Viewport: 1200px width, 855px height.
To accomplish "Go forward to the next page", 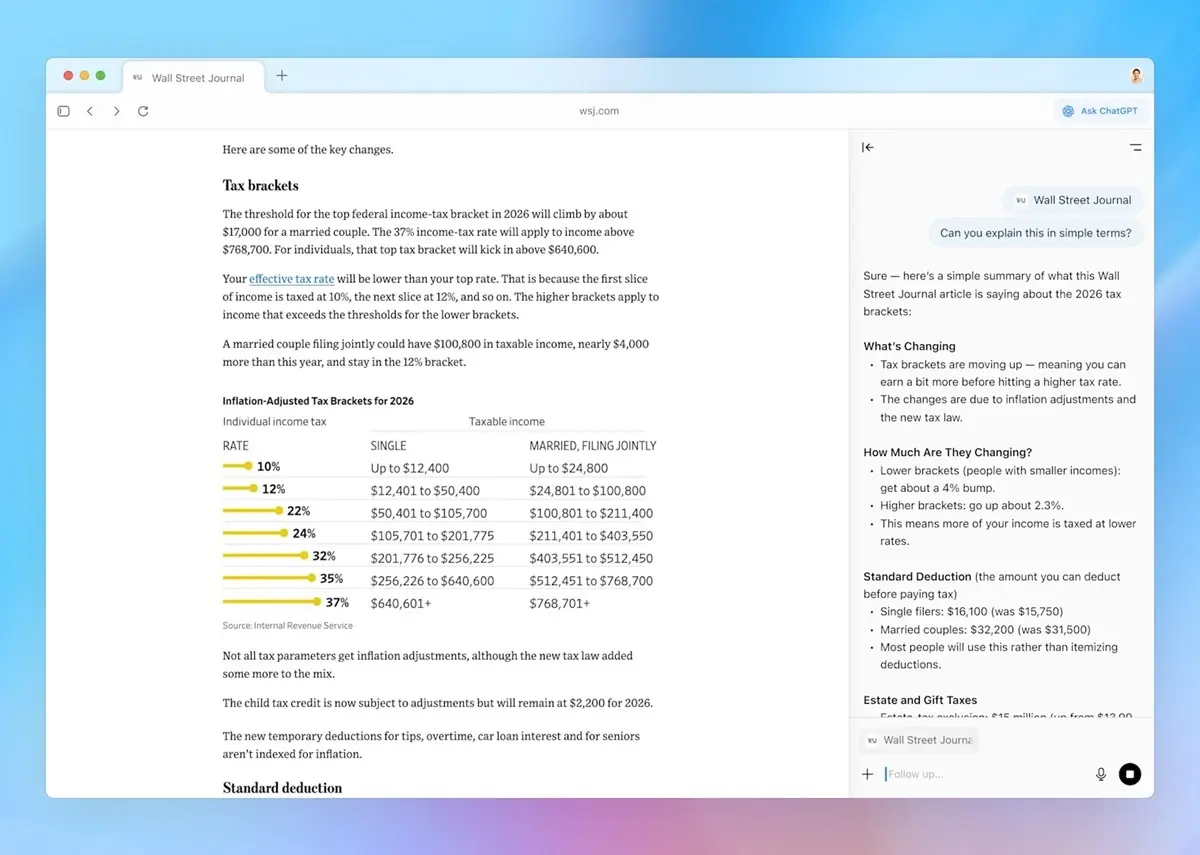I will 116,111.
